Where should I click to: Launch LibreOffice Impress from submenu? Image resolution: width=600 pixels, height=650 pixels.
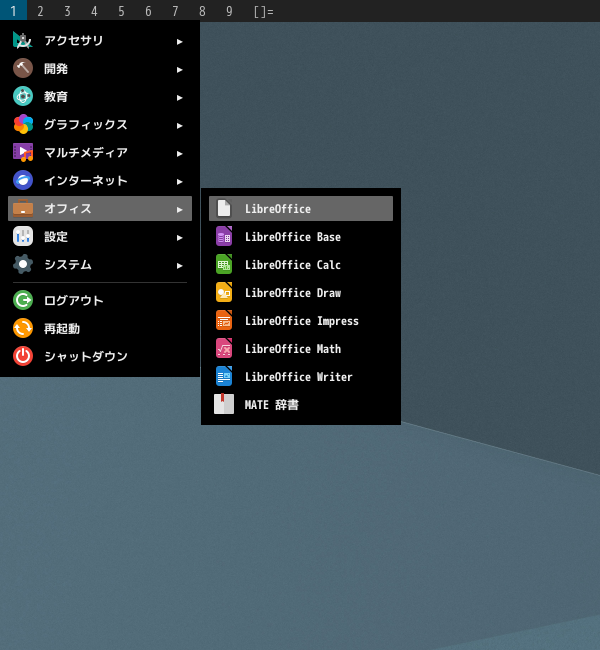click(x=301, y=320)
